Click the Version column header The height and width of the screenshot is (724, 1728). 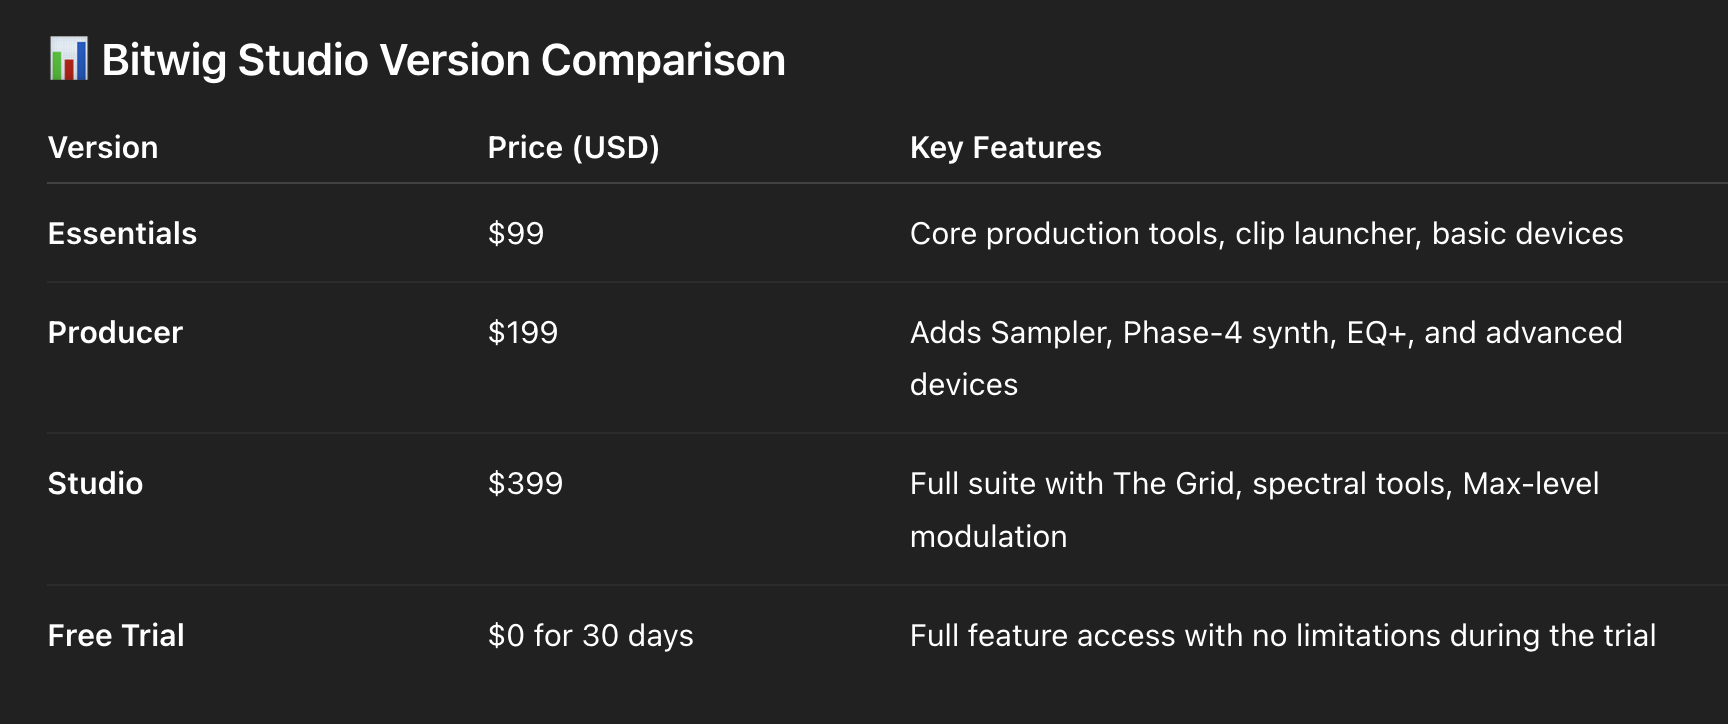coord(103,148)
